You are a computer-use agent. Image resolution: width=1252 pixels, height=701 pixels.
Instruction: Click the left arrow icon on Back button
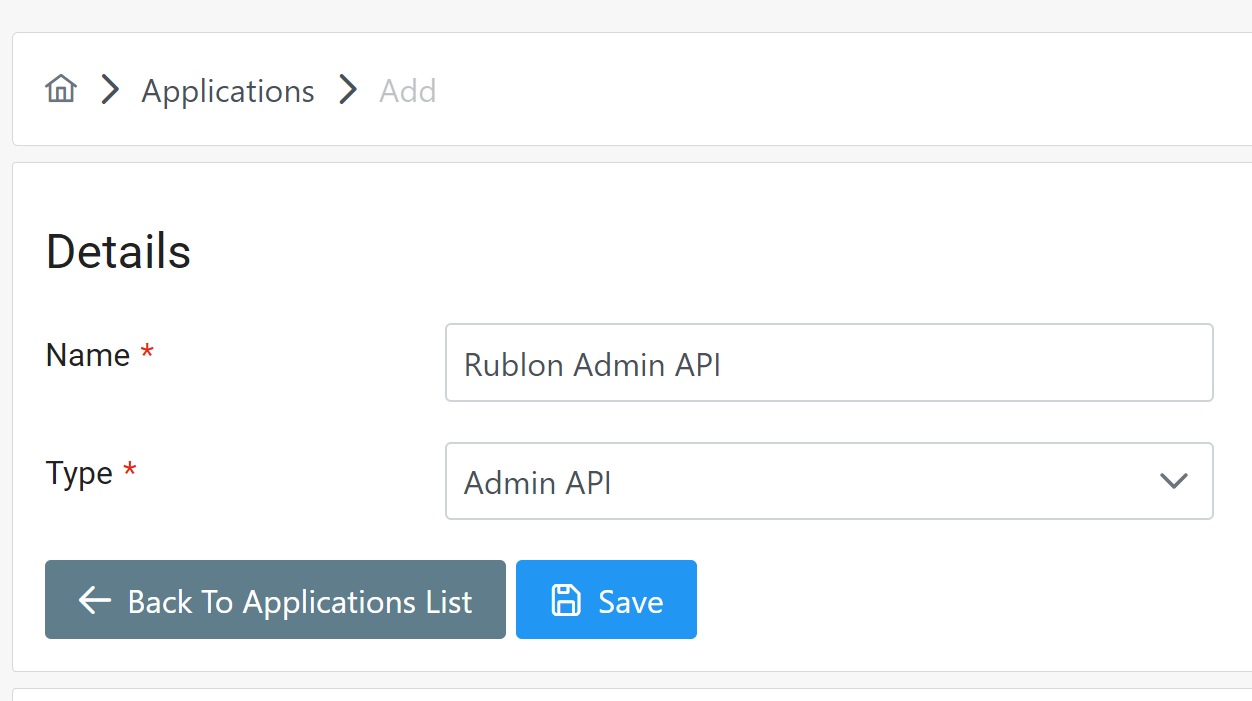click(95, 600)
